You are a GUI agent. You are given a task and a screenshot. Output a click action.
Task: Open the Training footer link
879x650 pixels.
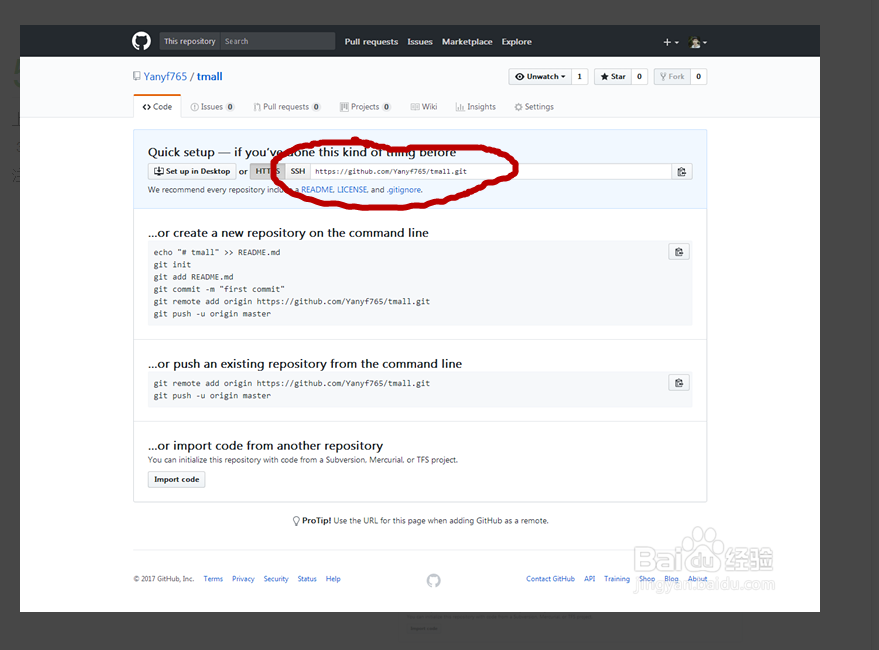pyautogui.click(x=617, y=579)
